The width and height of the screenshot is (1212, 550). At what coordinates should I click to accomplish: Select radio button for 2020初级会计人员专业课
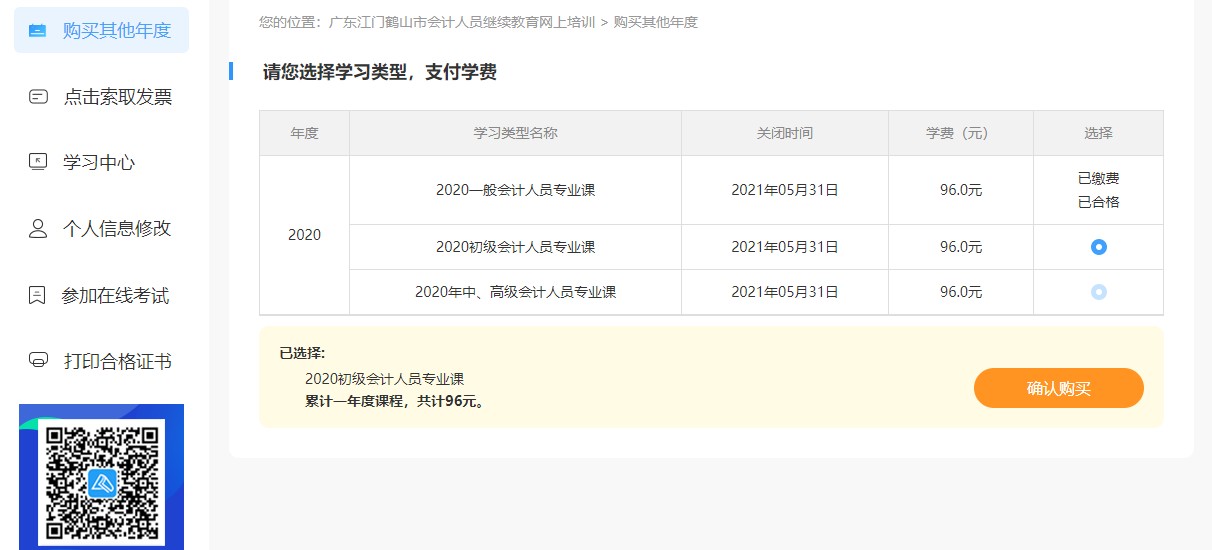1099,247
